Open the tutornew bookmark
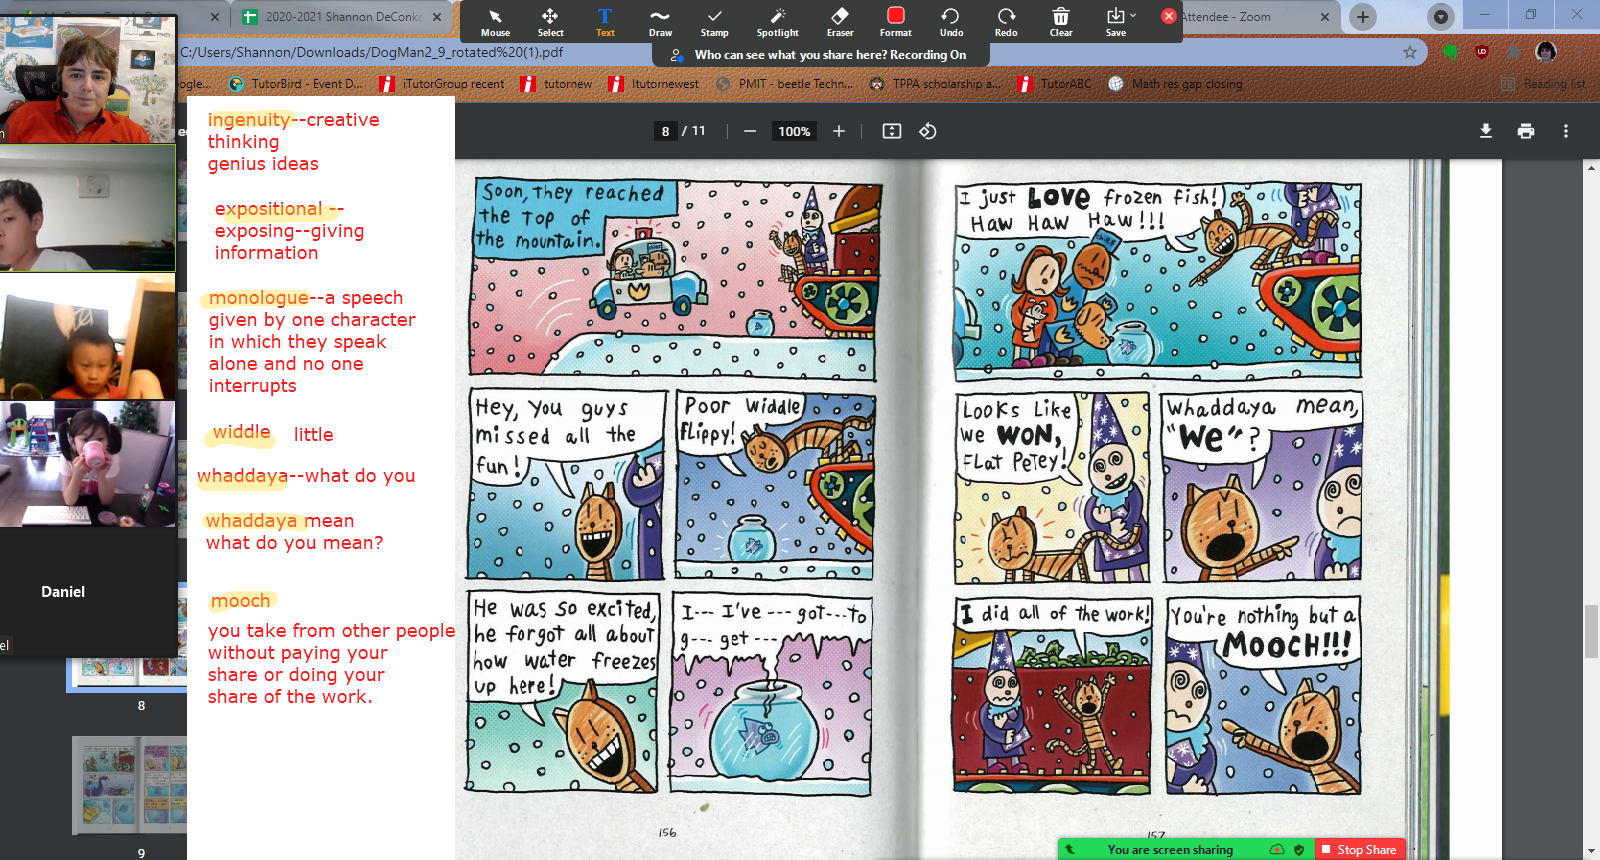 557,84
